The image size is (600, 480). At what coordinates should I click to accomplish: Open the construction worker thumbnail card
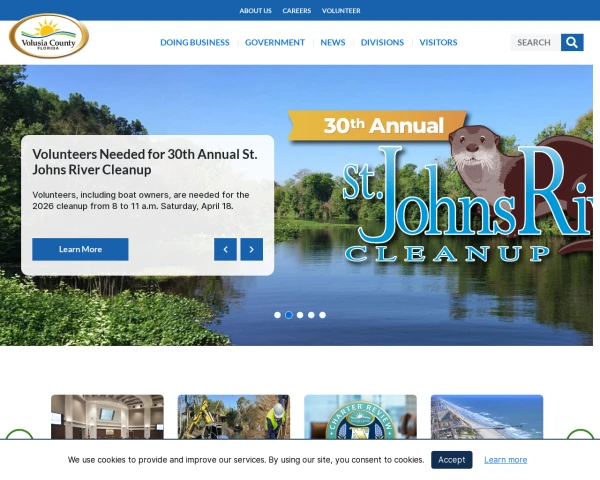pos(234,417)
